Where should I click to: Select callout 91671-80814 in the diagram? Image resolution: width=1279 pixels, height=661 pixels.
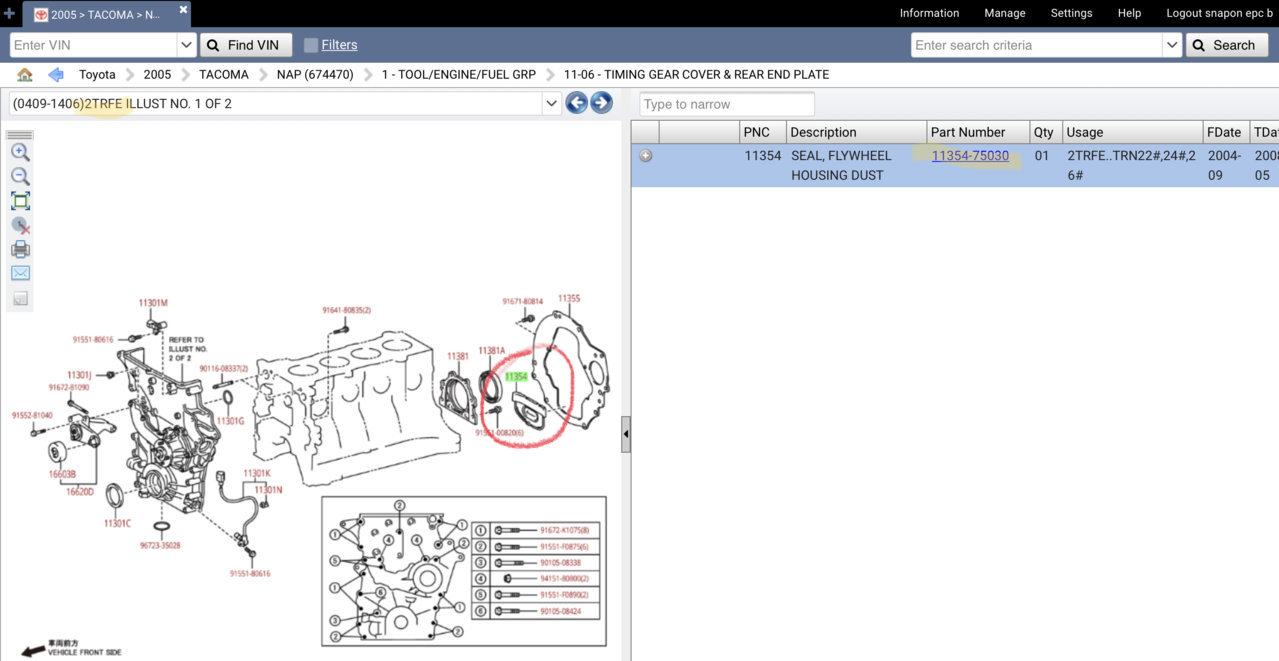523,301
